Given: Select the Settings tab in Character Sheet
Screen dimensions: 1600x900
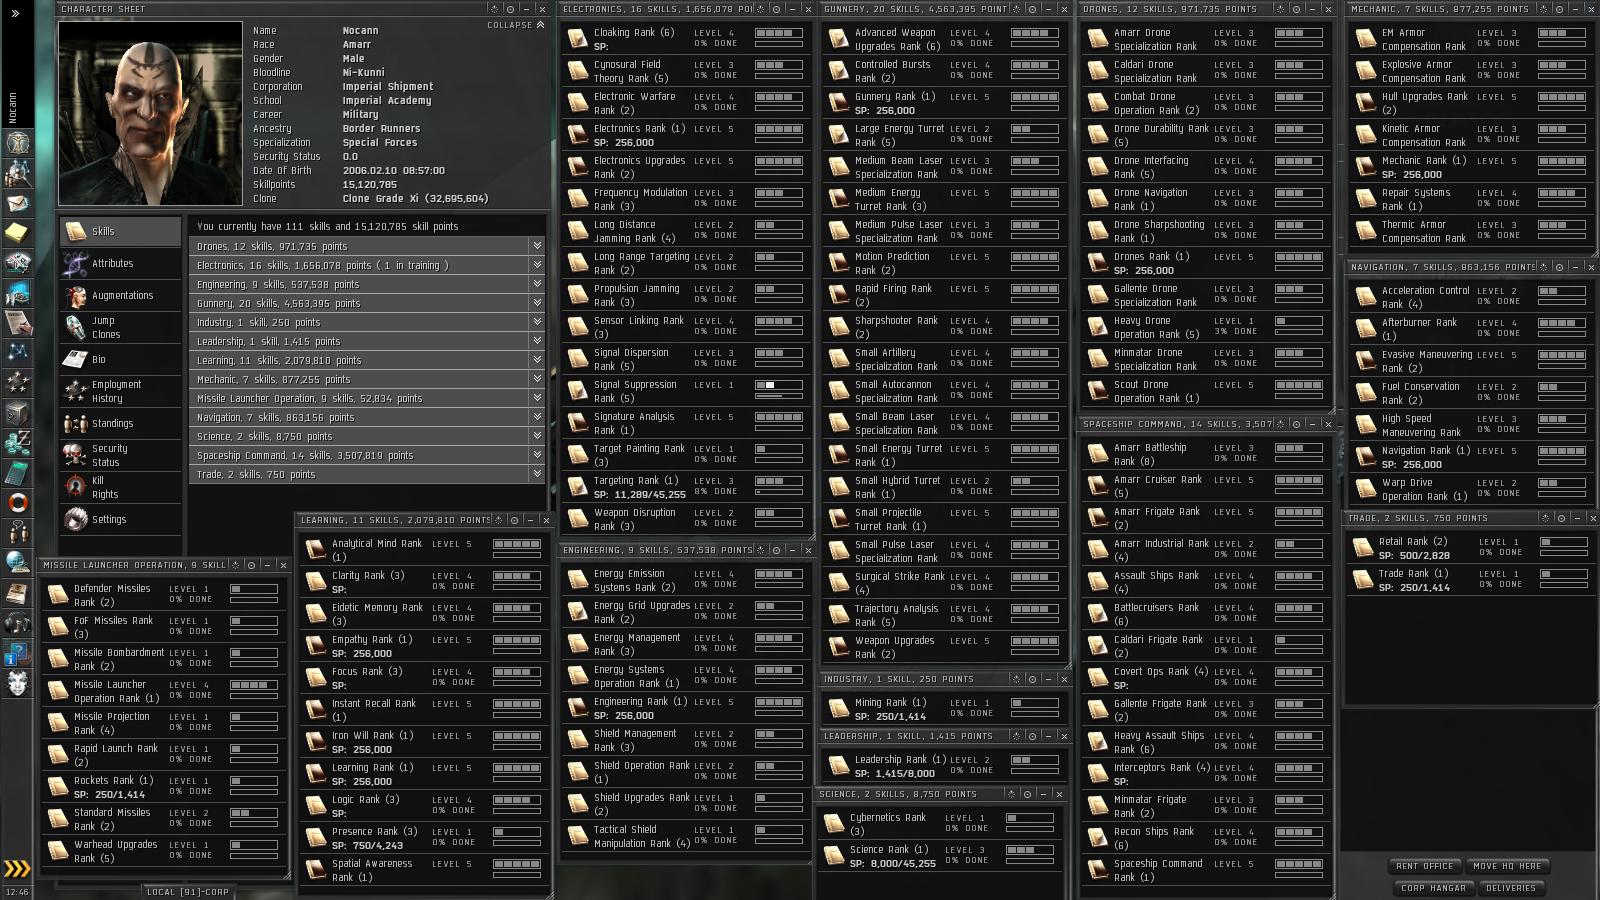Looking at the screenshot, I should (x=120, y=519).
